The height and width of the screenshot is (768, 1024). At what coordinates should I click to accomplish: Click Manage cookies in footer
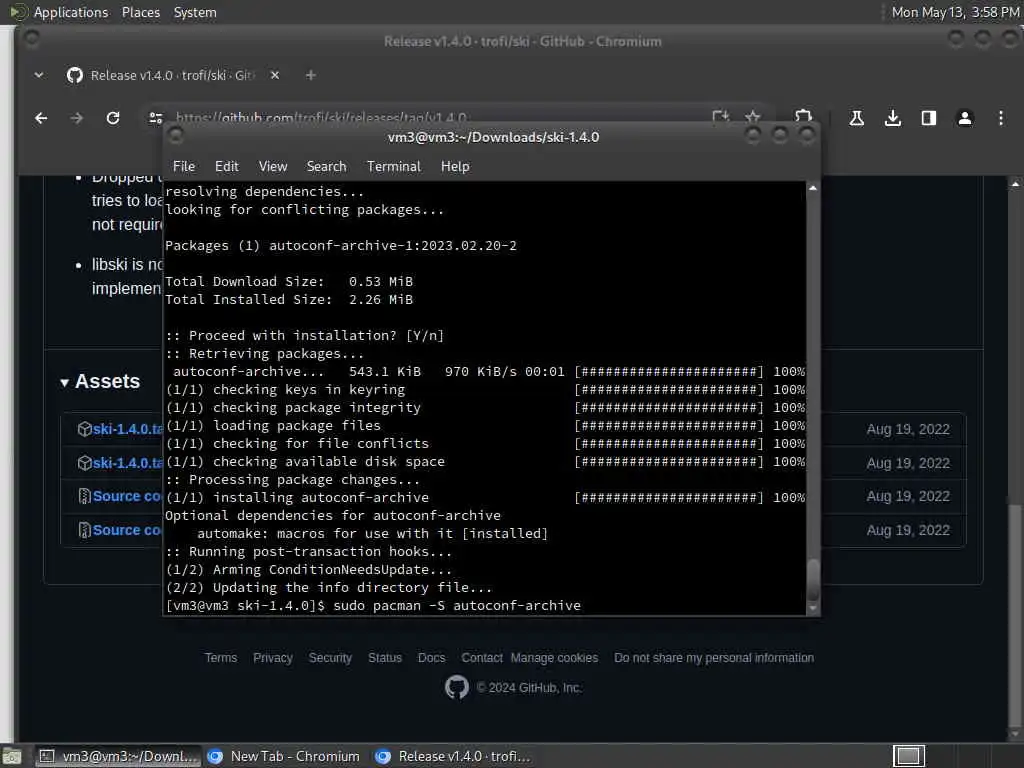click(x=554, y=658)
